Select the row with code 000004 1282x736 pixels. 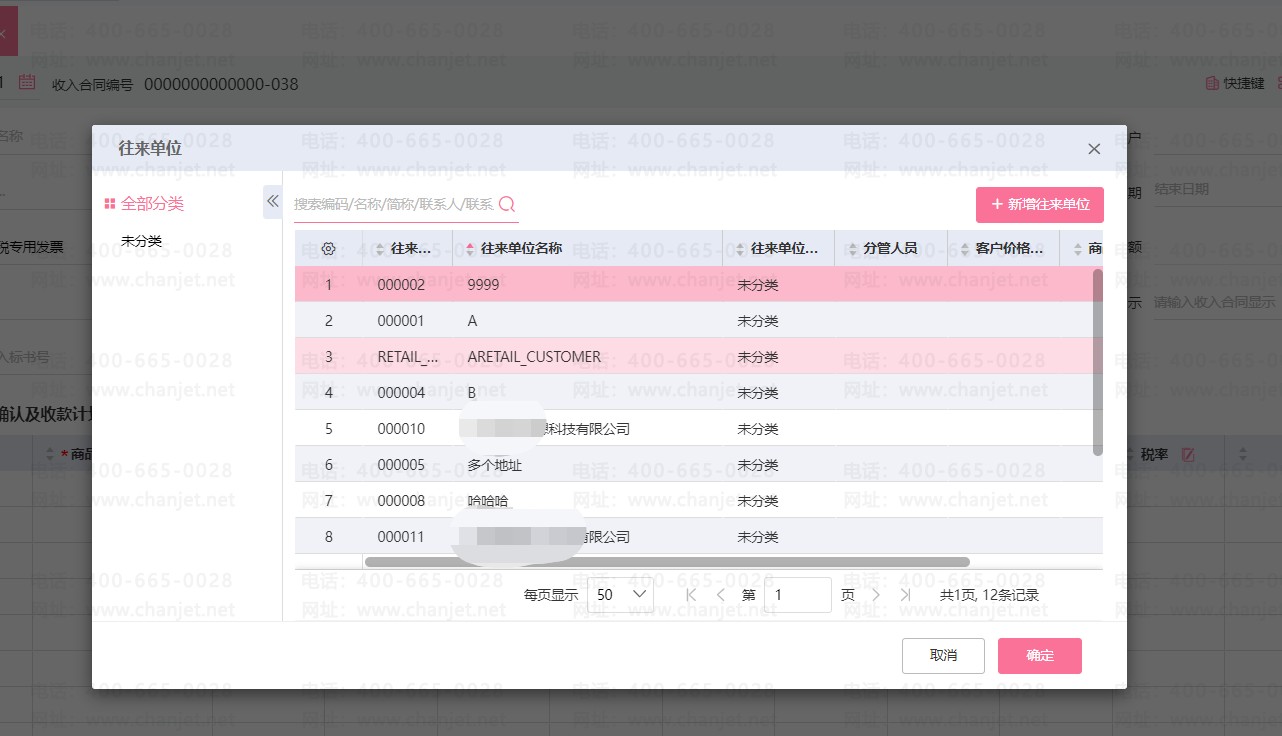[698, 392]
